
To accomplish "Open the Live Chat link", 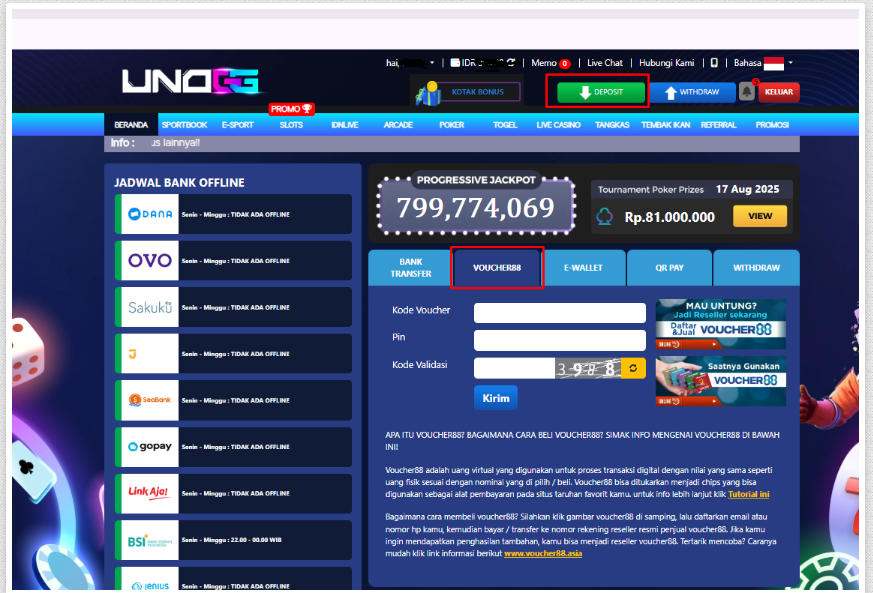I will (605, 63).
